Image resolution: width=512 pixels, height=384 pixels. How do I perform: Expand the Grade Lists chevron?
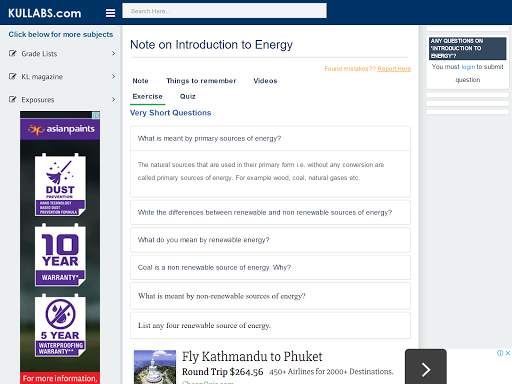pos(114,53)
